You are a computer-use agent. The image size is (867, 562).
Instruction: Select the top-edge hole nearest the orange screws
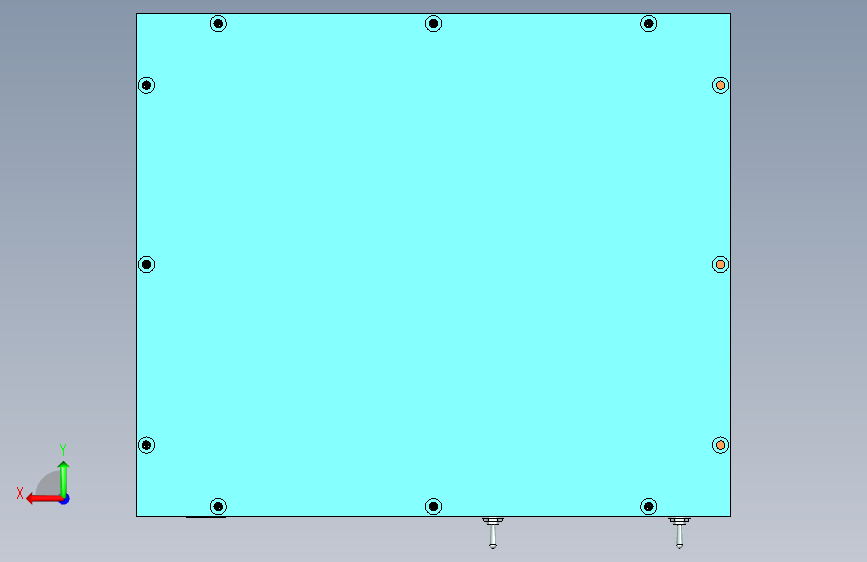[649, 23]
